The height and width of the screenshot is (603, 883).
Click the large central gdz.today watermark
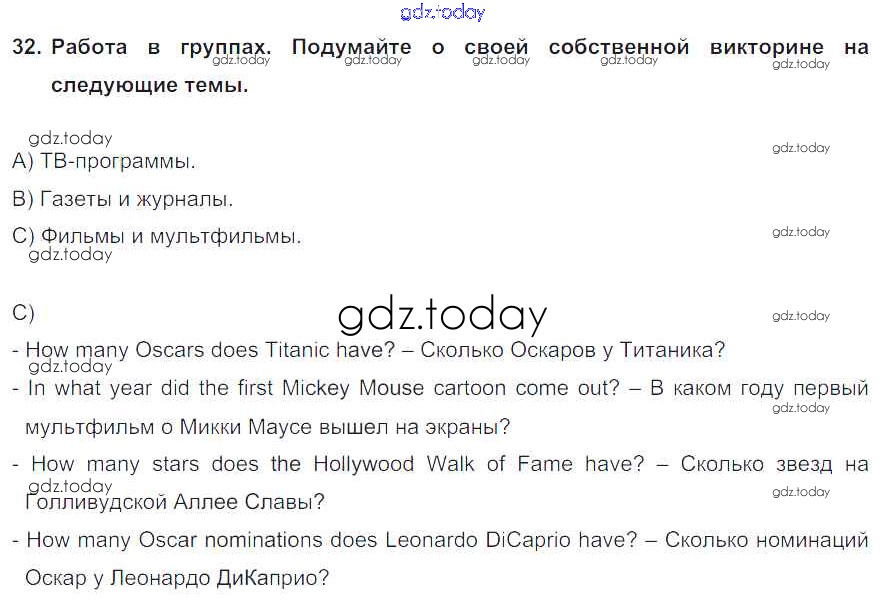click(442, 316)
